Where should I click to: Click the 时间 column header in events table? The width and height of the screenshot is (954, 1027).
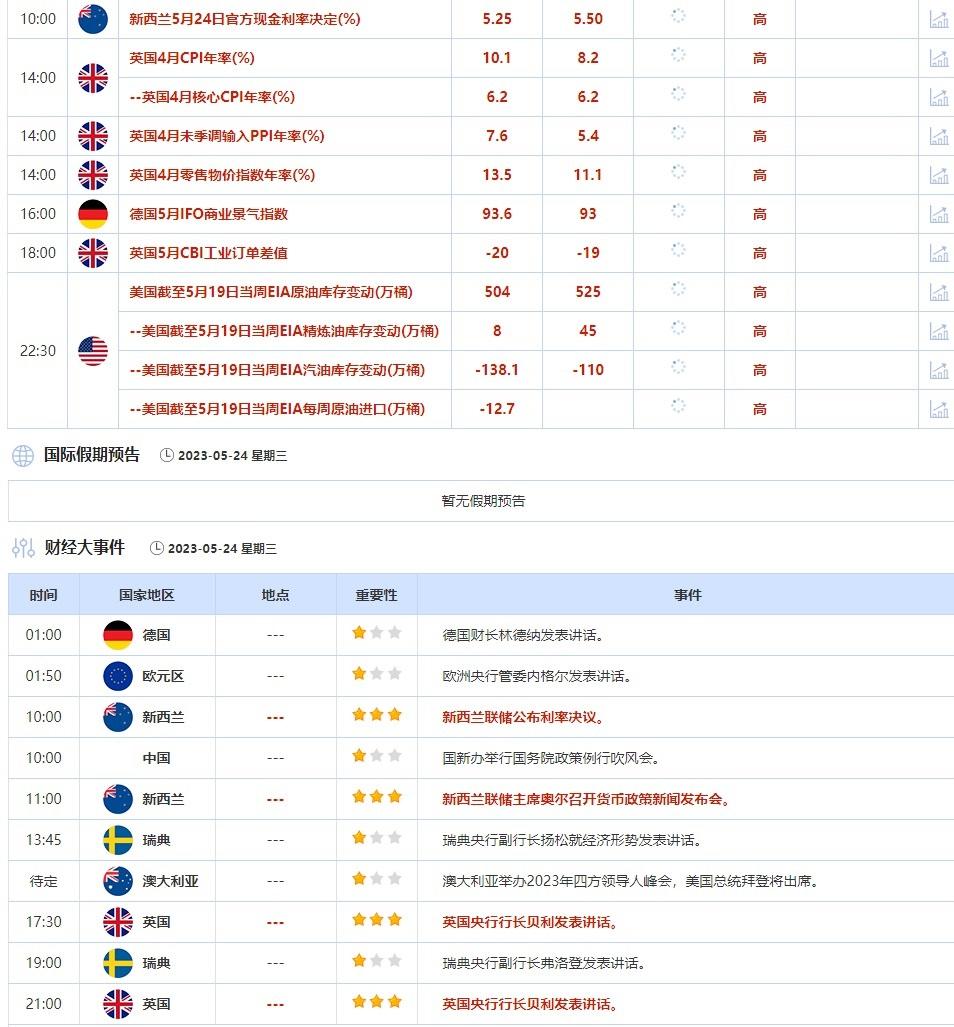(43, 595)
